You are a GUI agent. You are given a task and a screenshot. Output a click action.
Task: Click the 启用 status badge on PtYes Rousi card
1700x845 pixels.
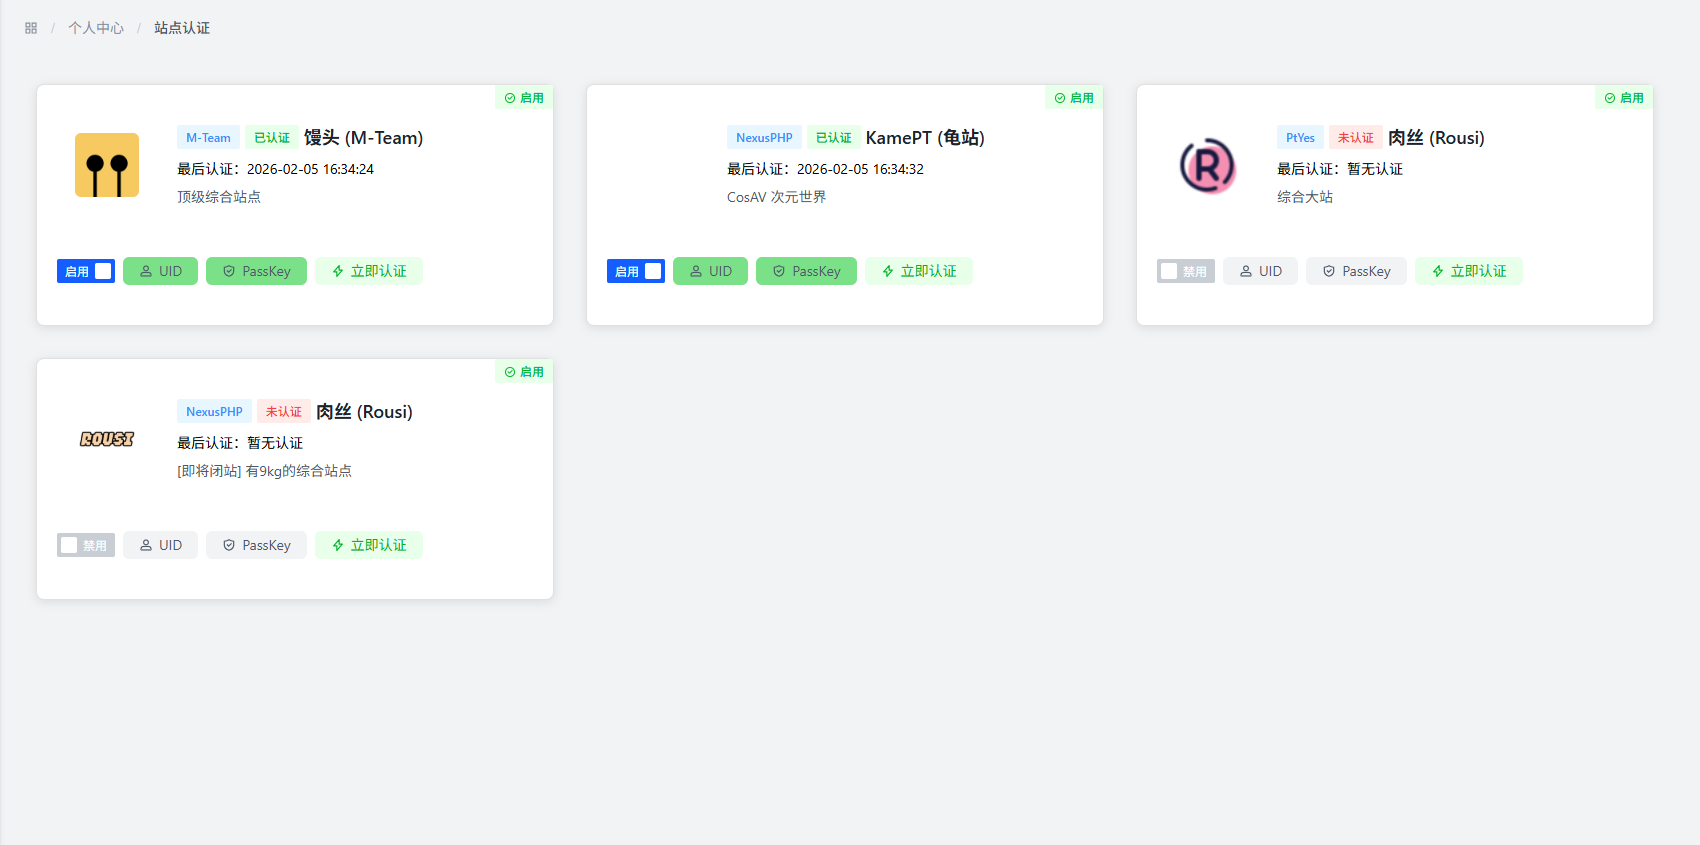tap(1624, 98)
